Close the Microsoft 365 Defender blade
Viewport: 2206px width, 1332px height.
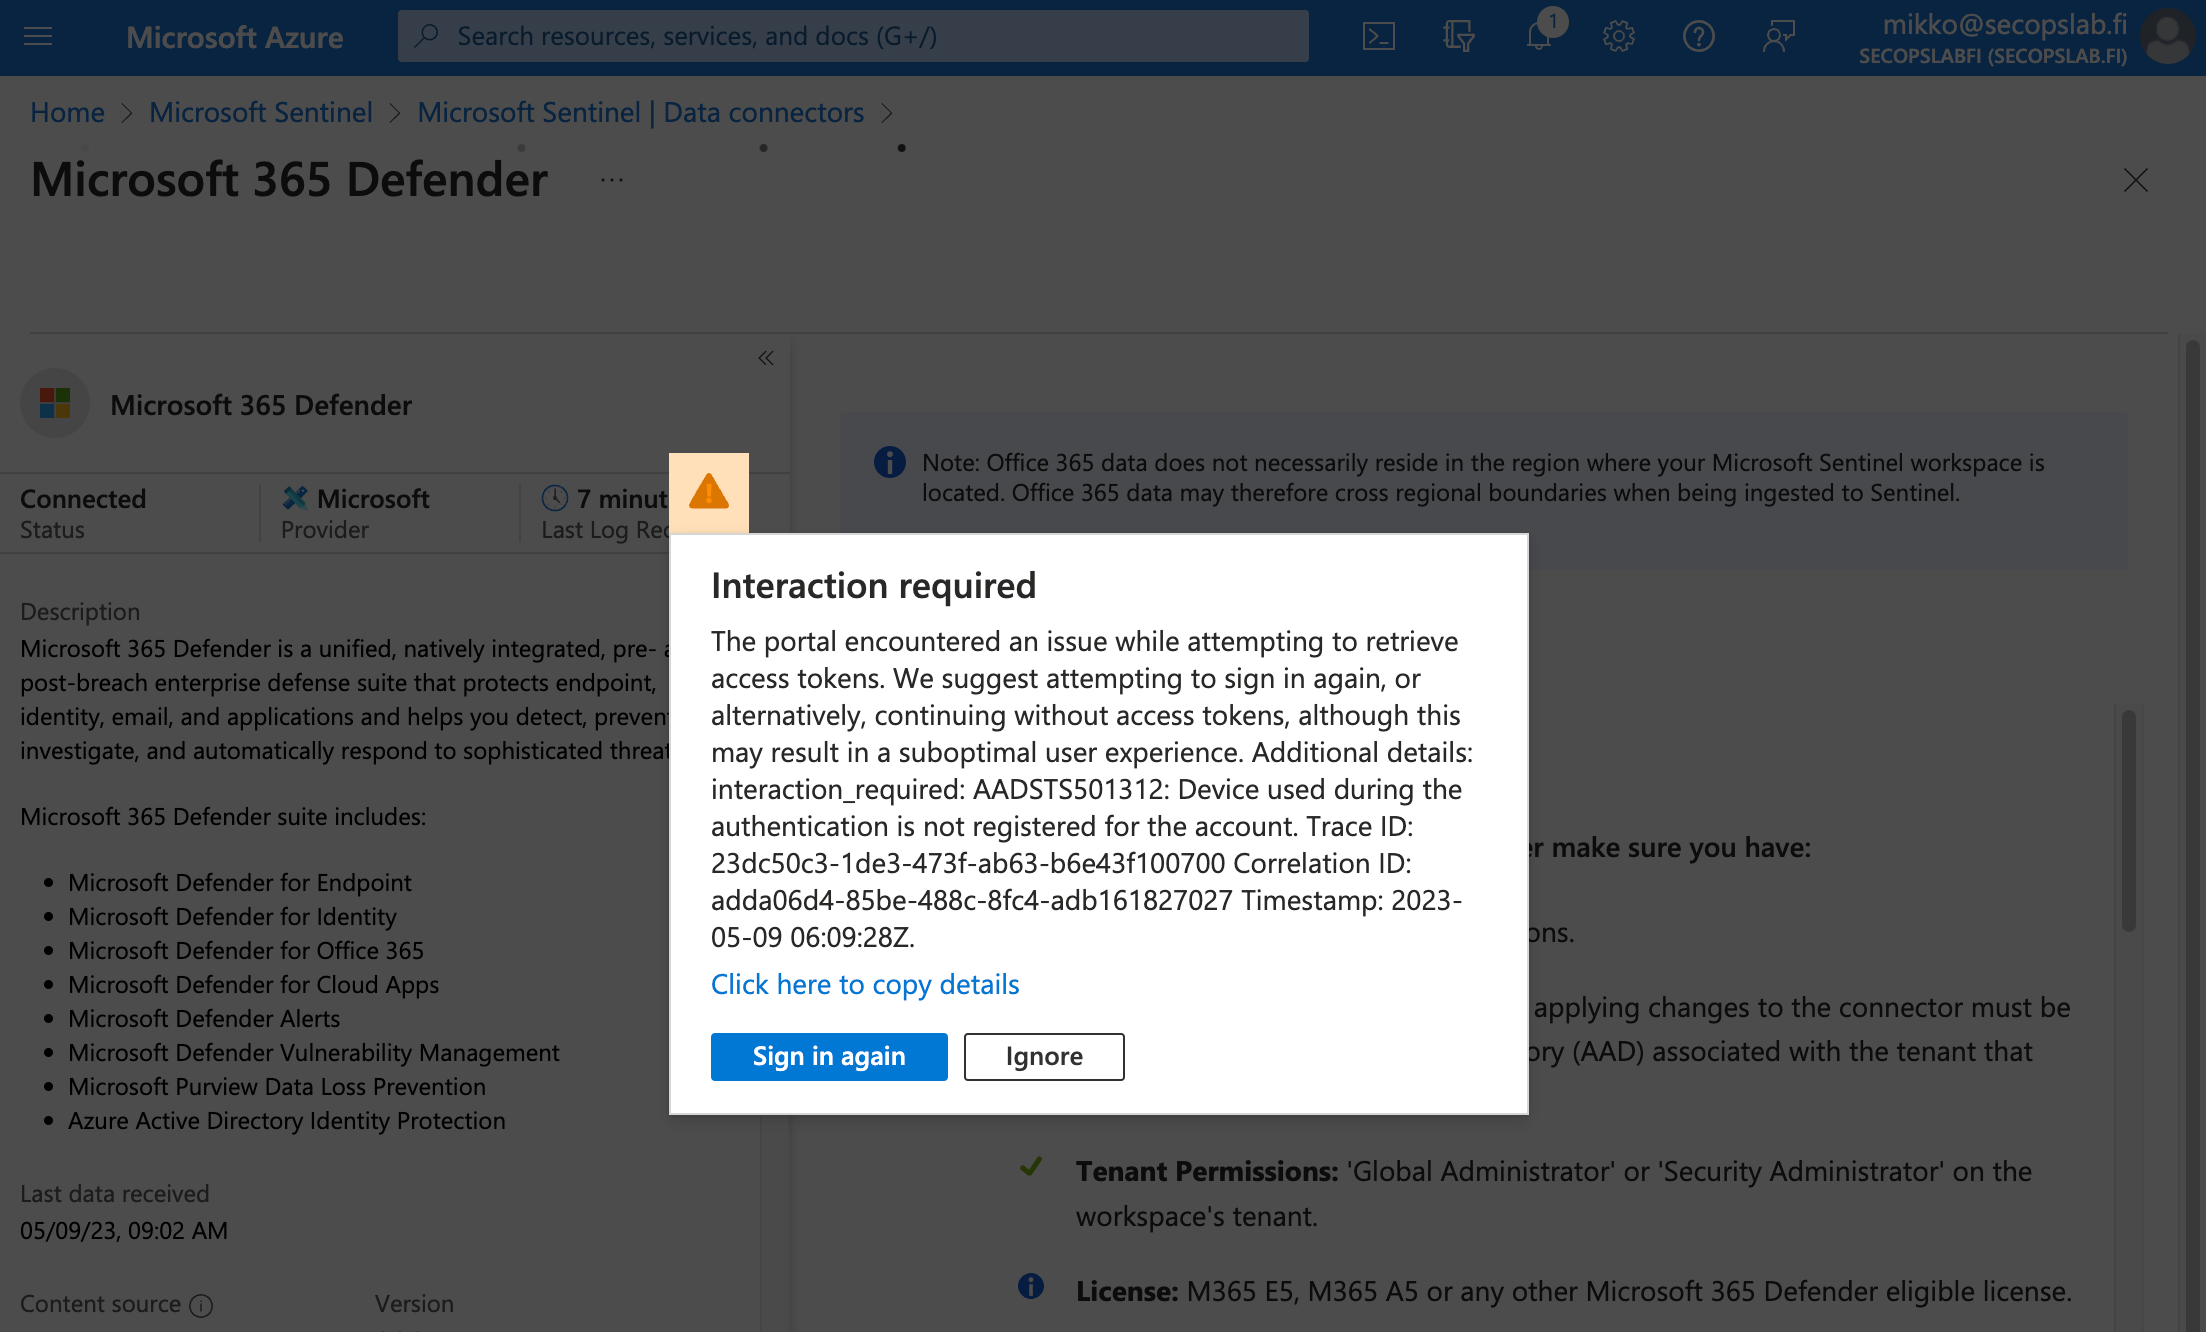pyautogui.click(x=2136, y=180)
